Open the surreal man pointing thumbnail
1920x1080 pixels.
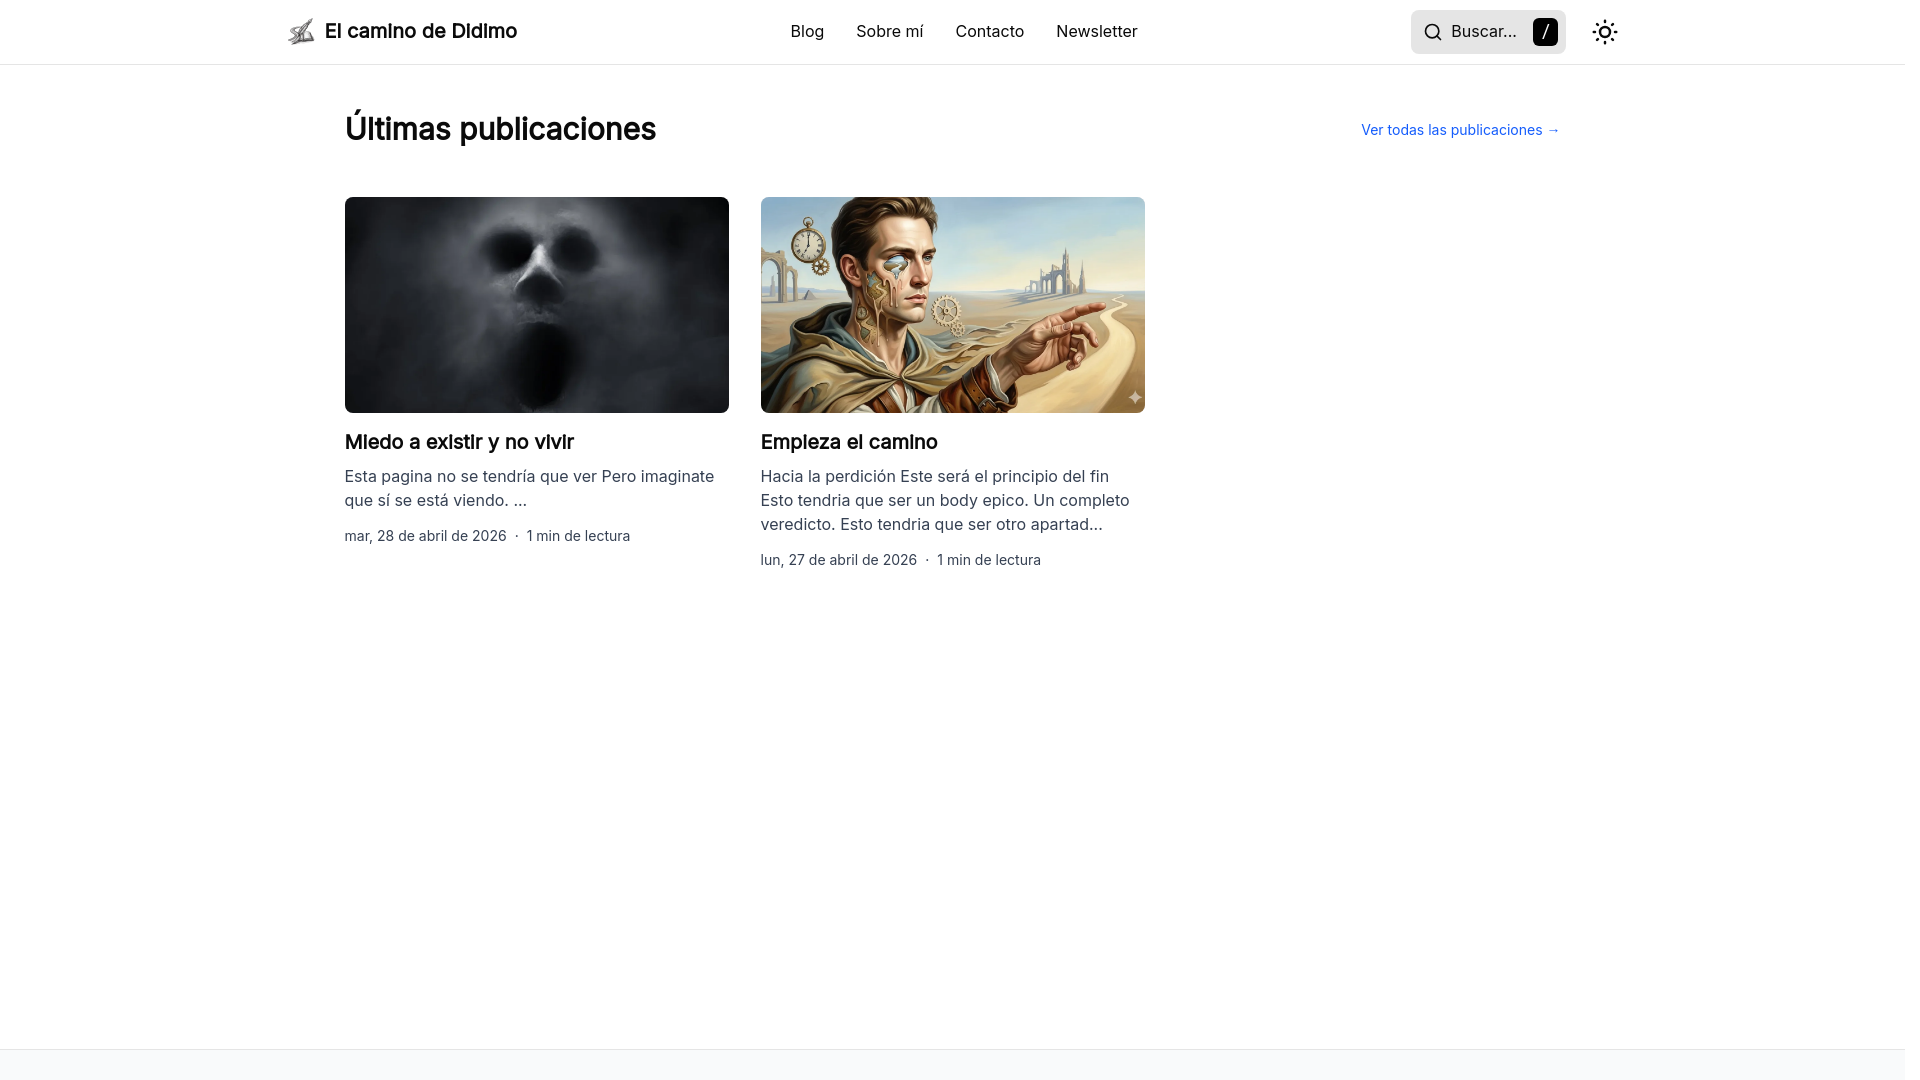(953, 305)
